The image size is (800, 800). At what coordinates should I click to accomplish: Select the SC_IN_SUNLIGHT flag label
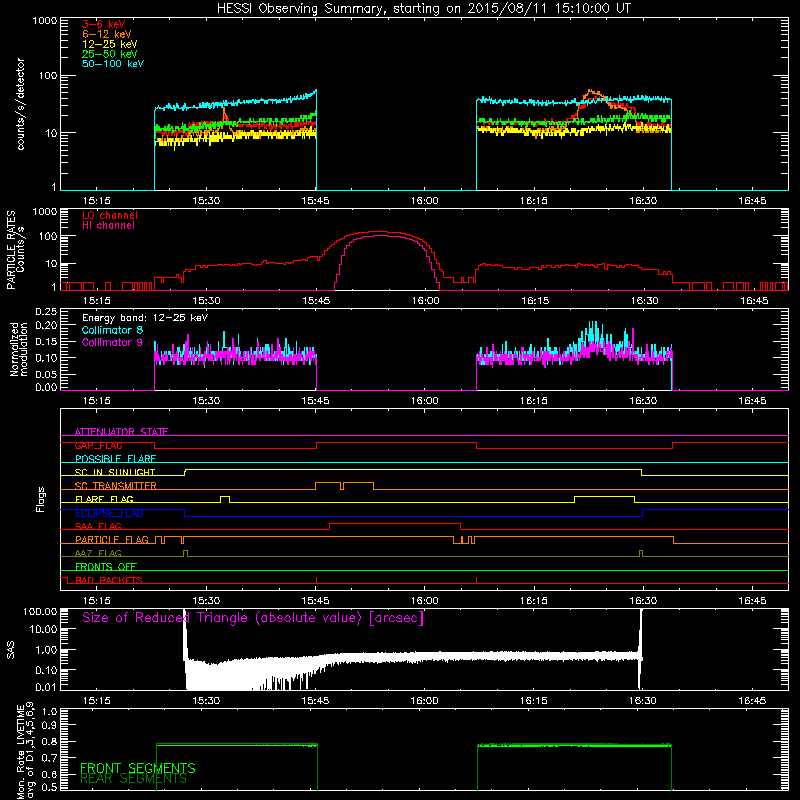pyautogui.click(x=115, y=472)
